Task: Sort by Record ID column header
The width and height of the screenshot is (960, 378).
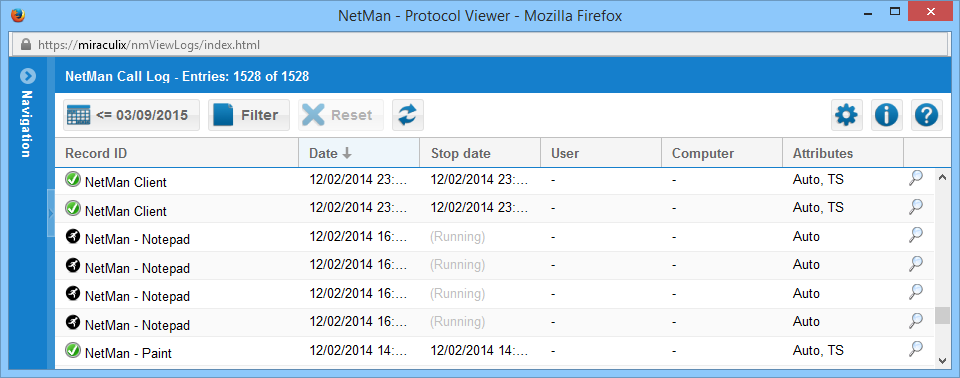Action: pyautogui.click(x=177, y=153)
